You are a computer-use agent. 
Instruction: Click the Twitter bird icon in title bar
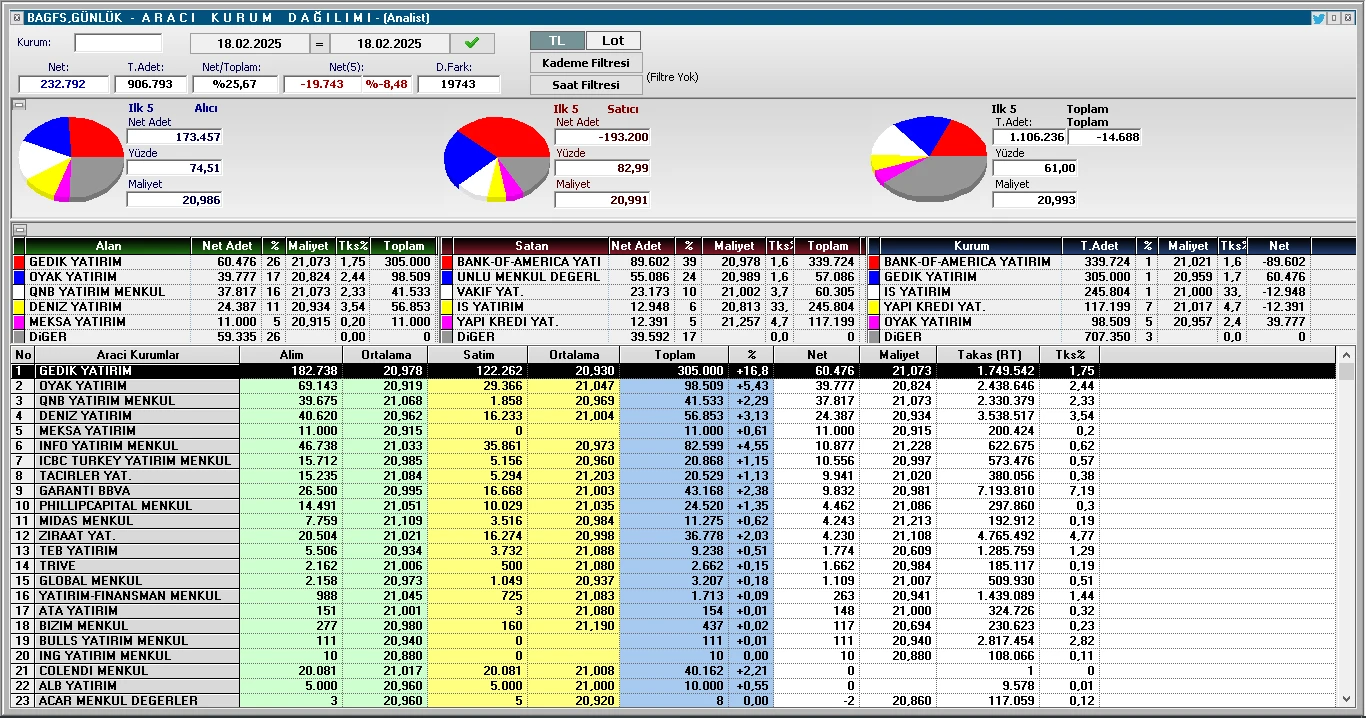pos(1318,18)
